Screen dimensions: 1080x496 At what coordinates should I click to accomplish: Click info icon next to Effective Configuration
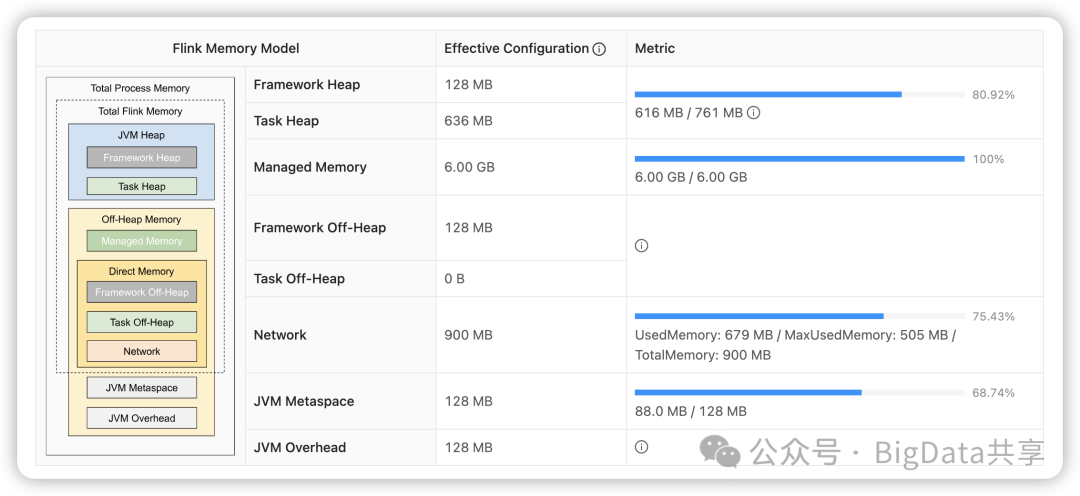tap(600, 49)
